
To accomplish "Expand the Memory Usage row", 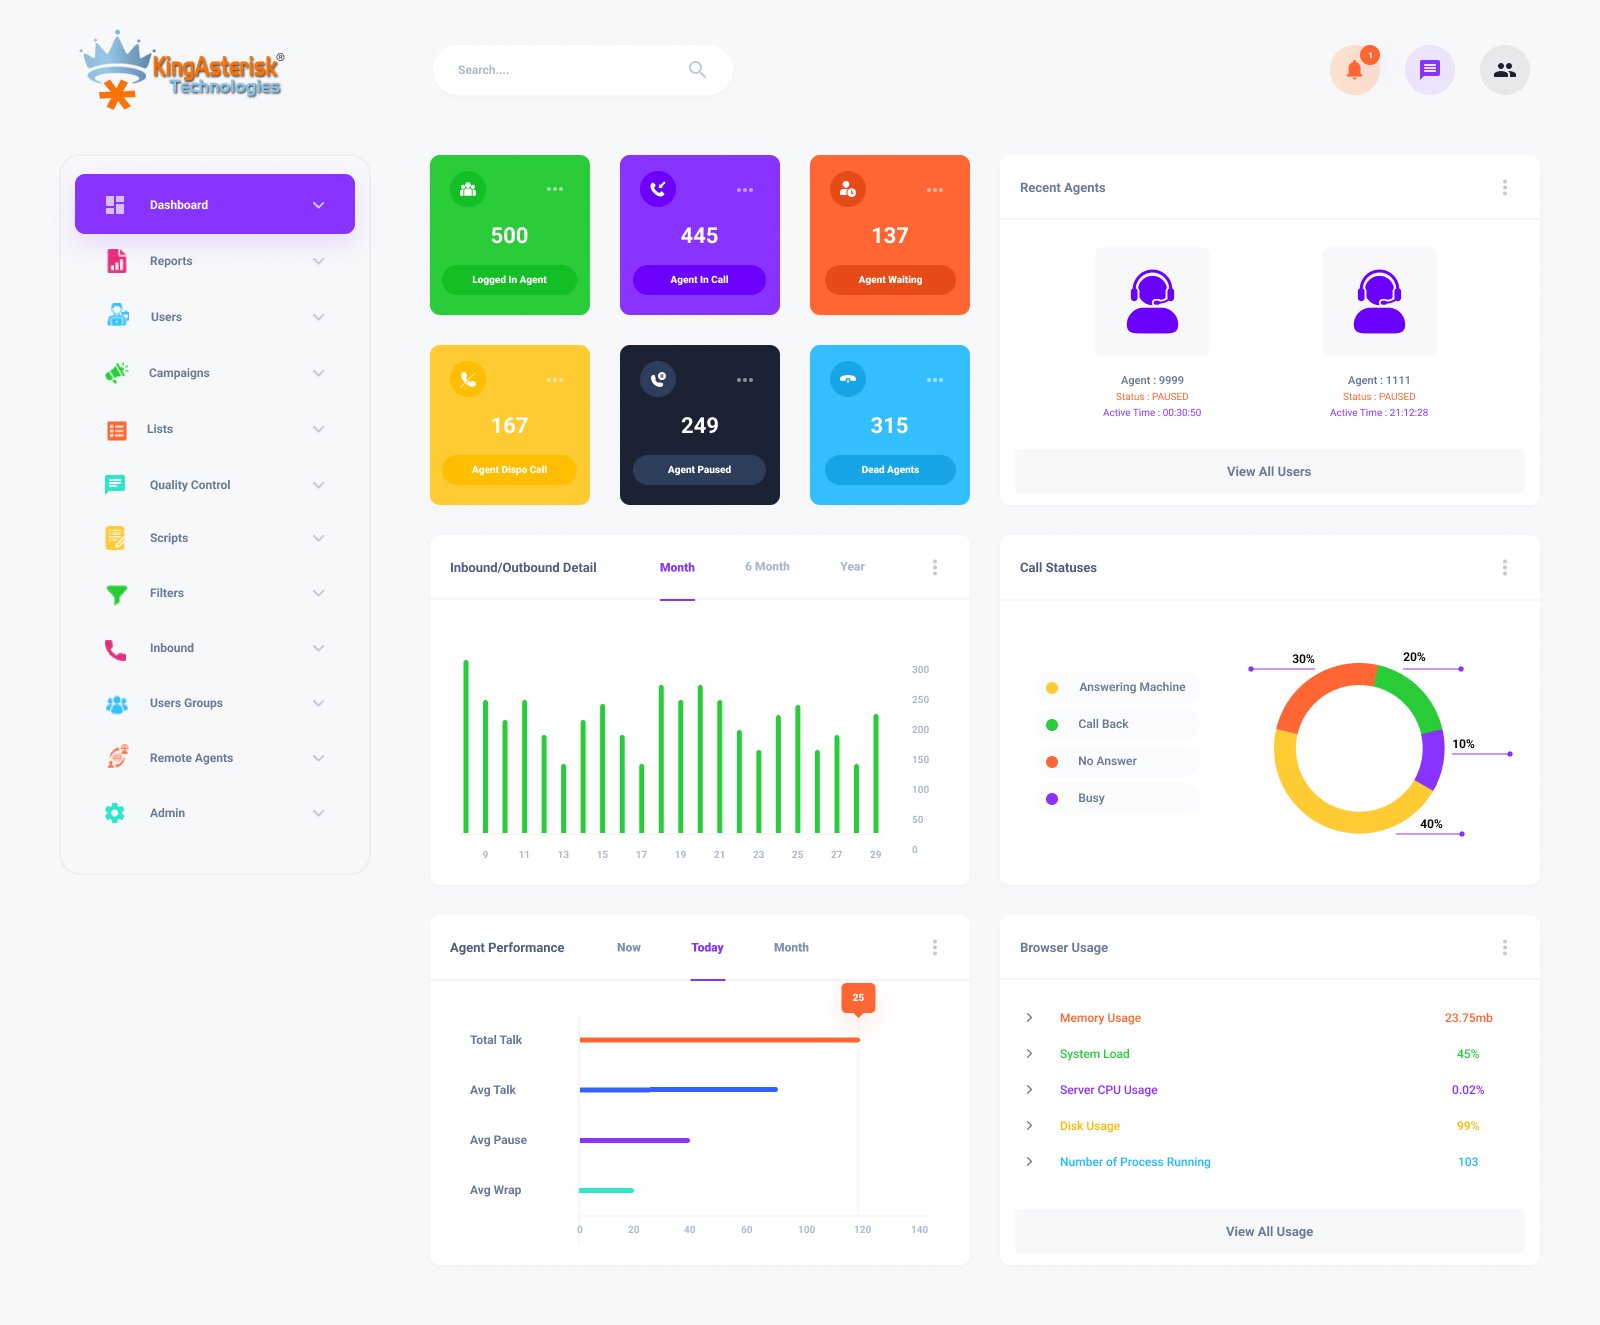I will tap(1029, 1018).
